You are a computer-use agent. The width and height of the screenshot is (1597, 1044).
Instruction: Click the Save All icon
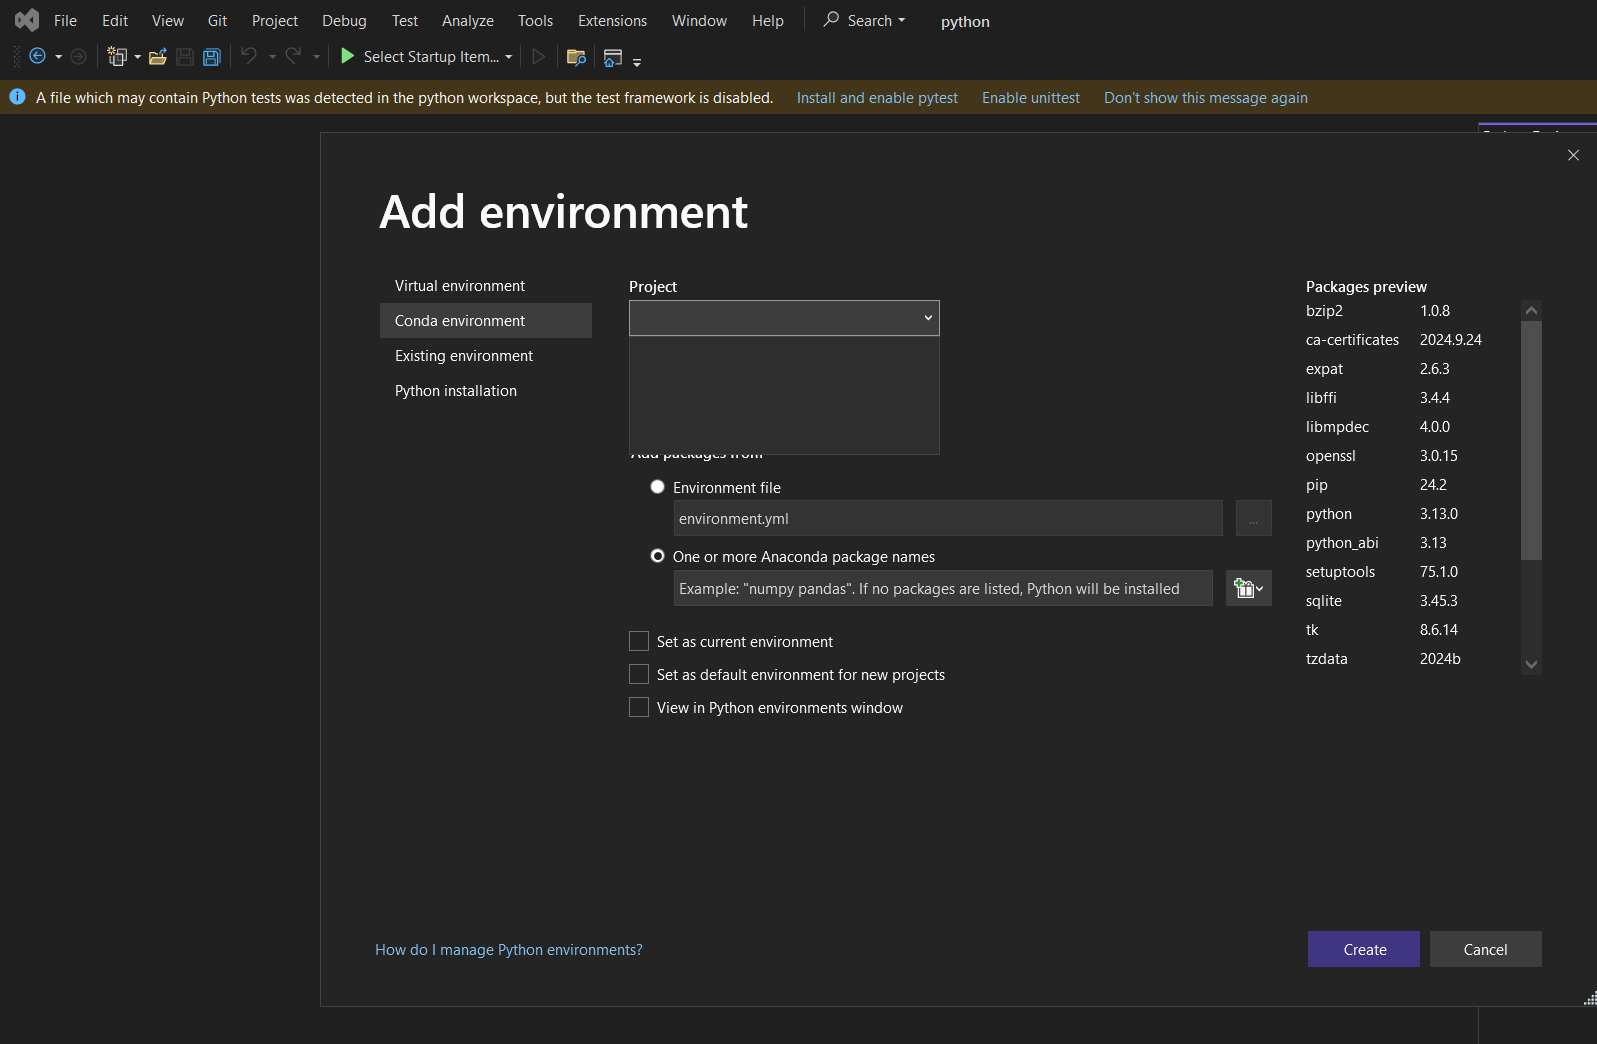click(212, 57)
